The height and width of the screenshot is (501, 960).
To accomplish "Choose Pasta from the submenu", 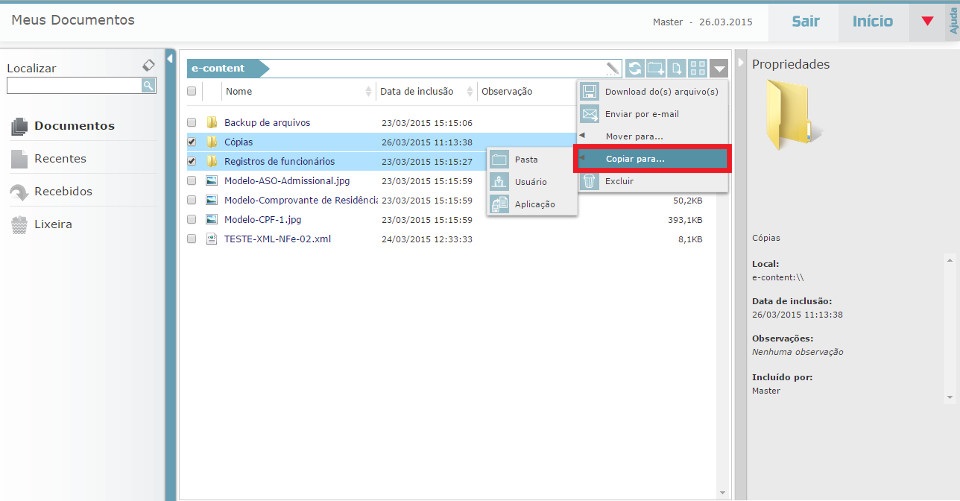I will pyautogui.click(x=526, y=159).
